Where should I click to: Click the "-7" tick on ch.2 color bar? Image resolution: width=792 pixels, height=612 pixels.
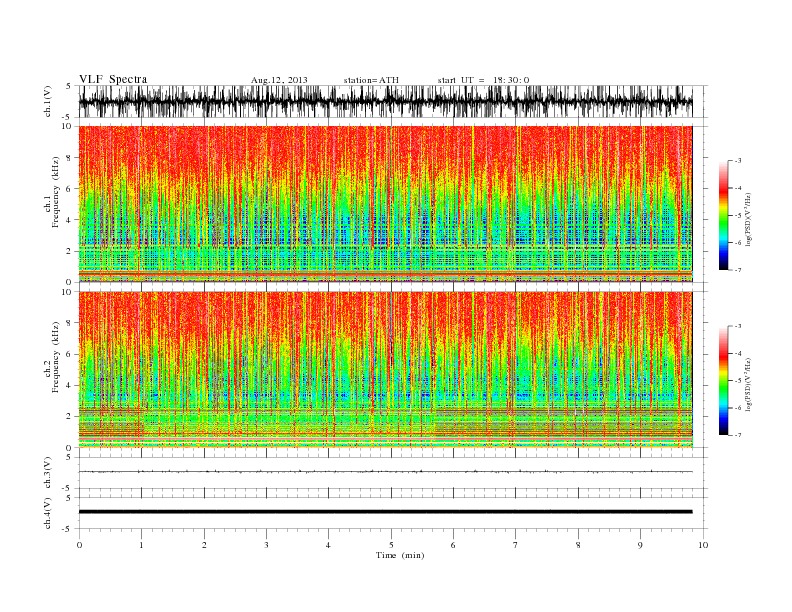[737, 435]
